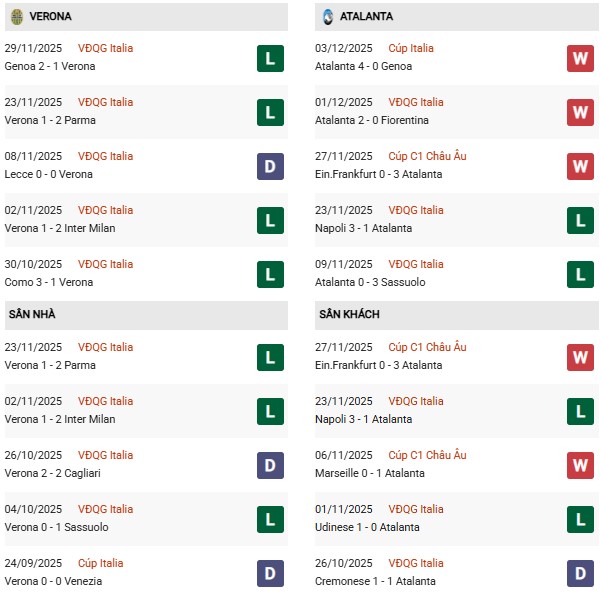Click the D badge for Lecce 0-0 Verona
The width and height of the screenshot is (600, 595).
click(x=270, y=167)
